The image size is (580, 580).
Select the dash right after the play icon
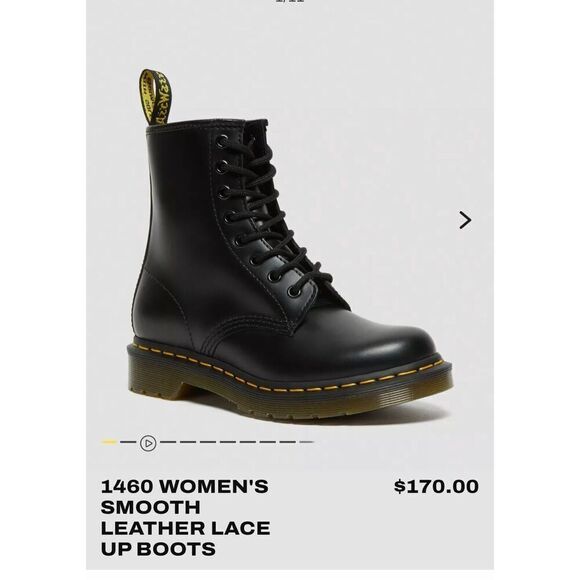pyautogui.click(x=168, y=442)
